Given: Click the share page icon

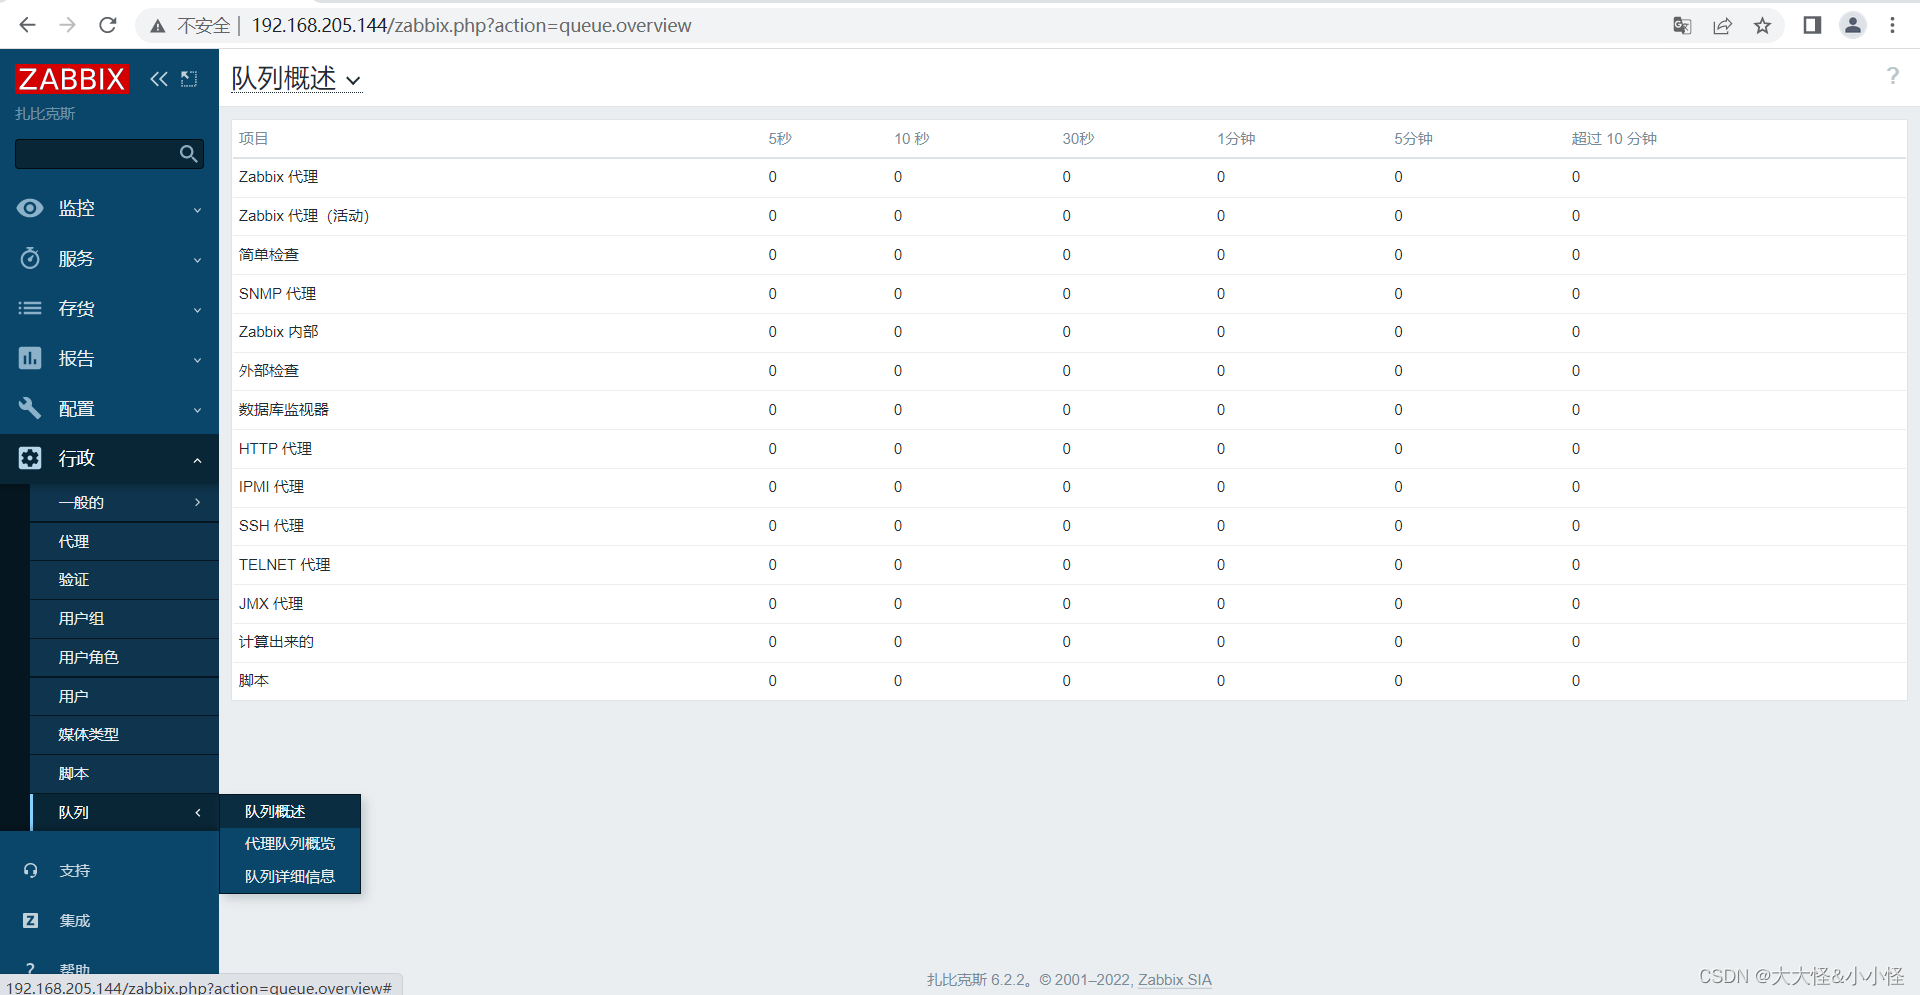Looking at the screenshot, I should [1722, 26].
